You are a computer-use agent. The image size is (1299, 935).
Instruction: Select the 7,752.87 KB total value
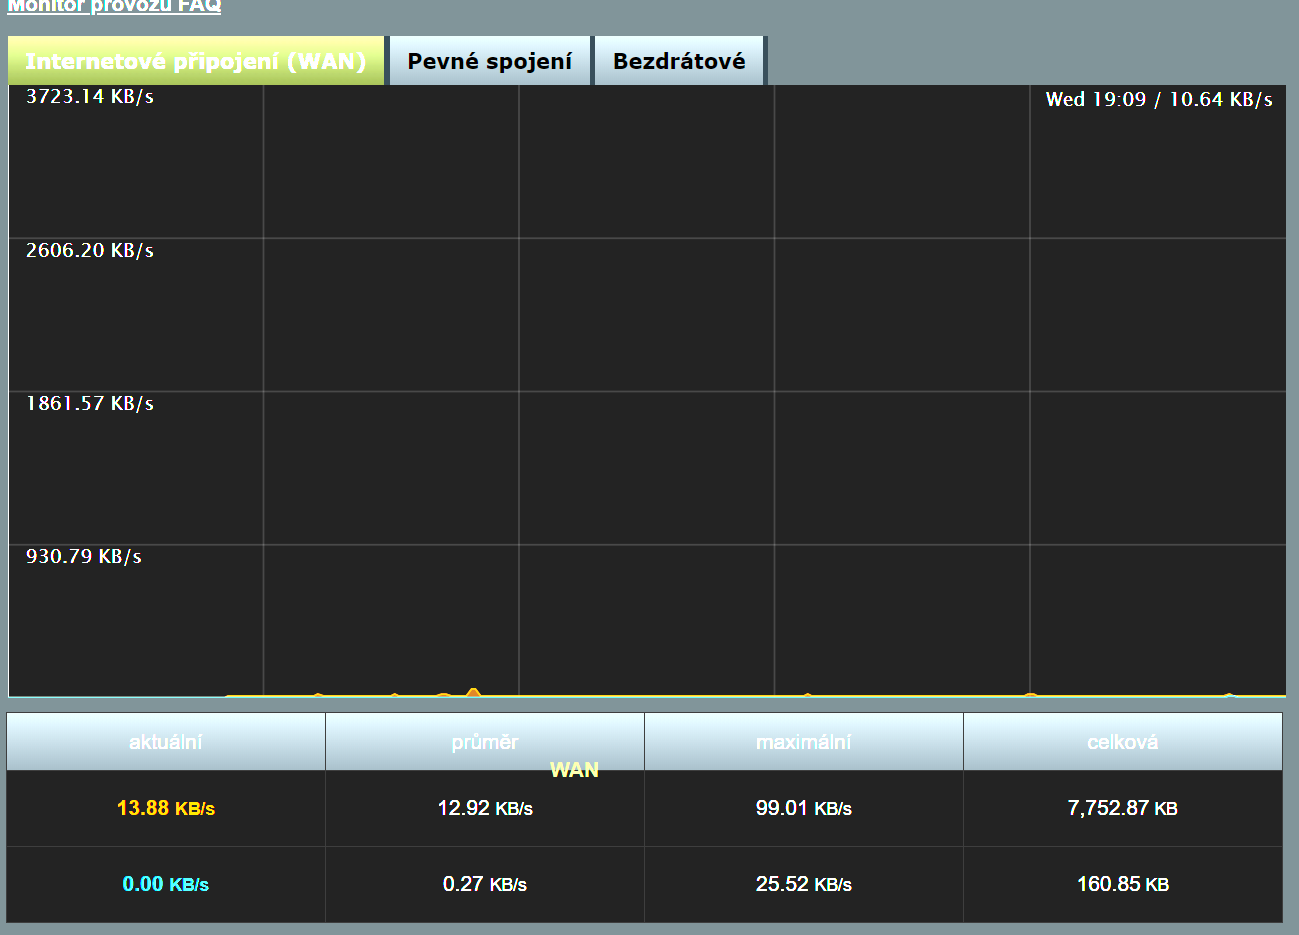pos(1122,808)
